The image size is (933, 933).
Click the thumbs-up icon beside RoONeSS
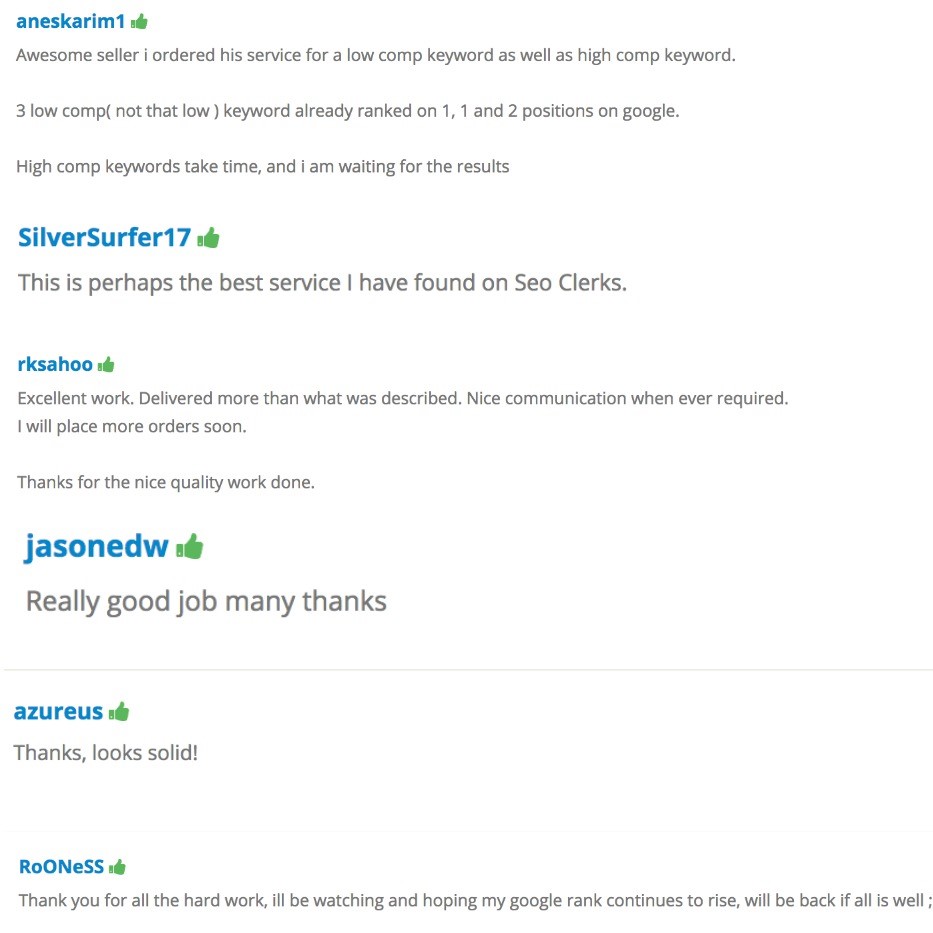point(117,867)
